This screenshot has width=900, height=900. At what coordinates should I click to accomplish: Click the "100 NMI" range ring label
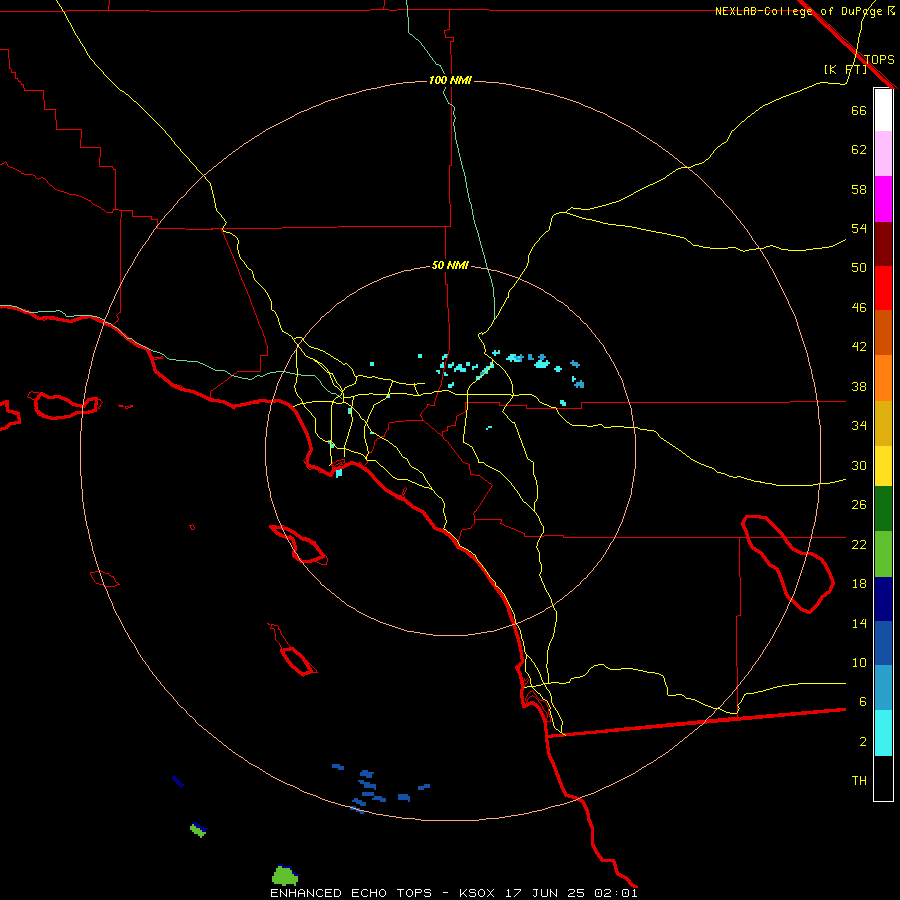point(450,80)
